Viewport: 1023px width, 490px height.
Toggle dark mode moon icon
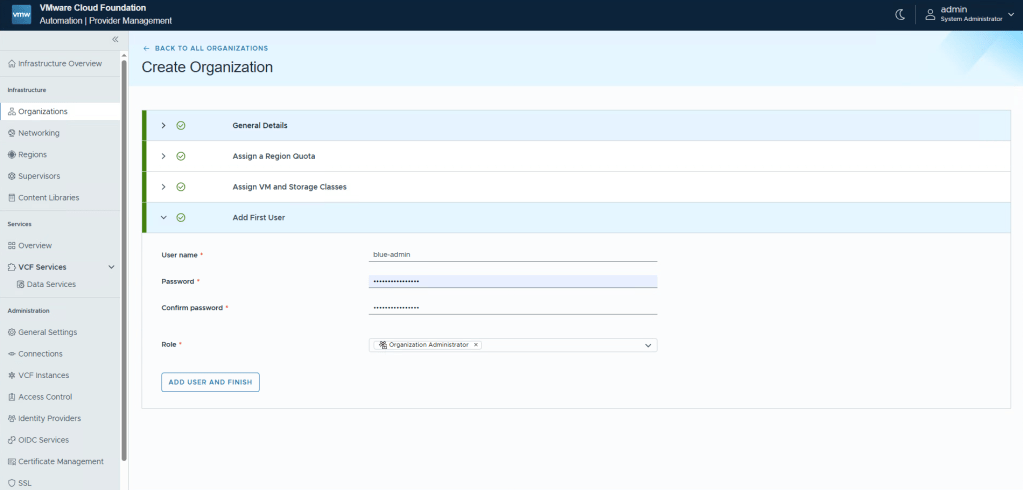point(899,14)
